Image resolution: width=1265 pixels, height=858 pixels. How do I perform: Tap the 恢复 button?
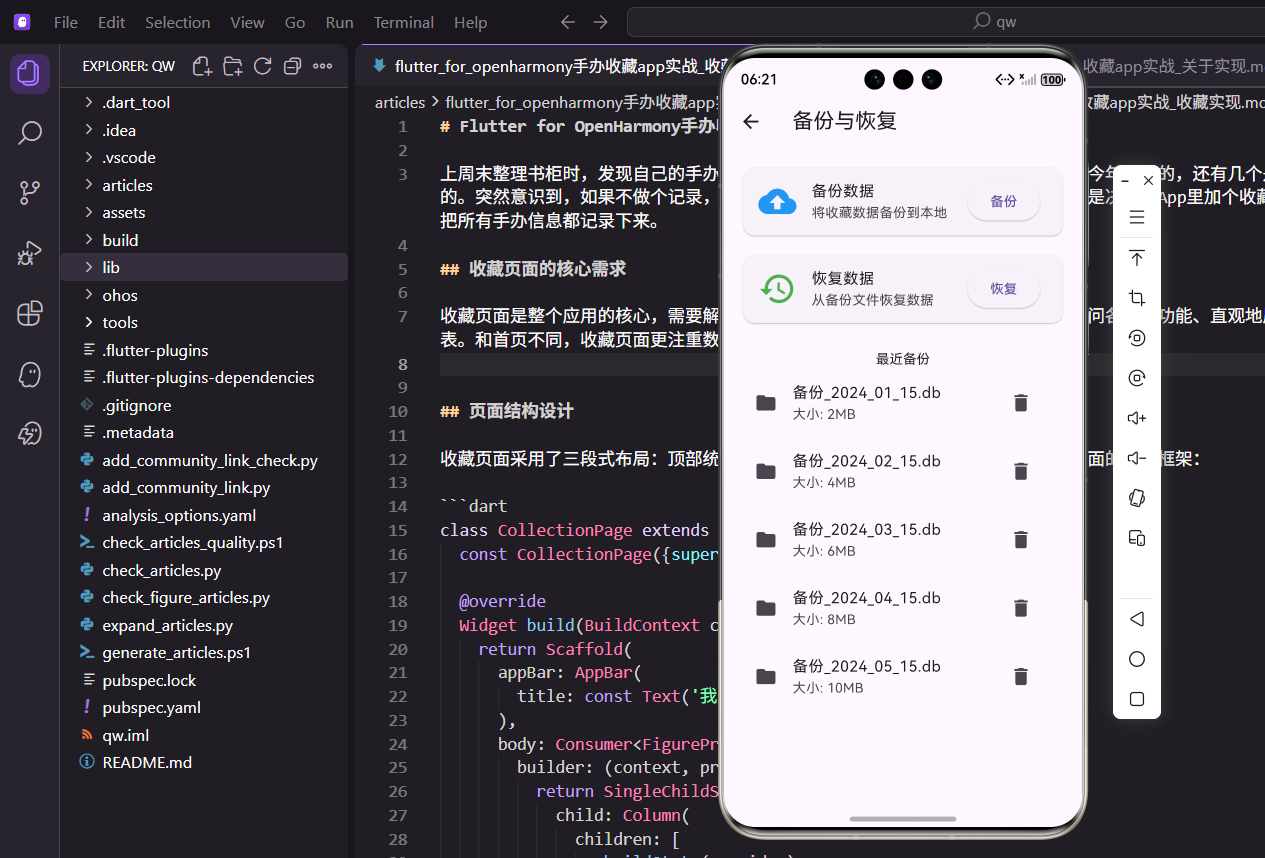pyautogui.click(x=1003, y=289)
